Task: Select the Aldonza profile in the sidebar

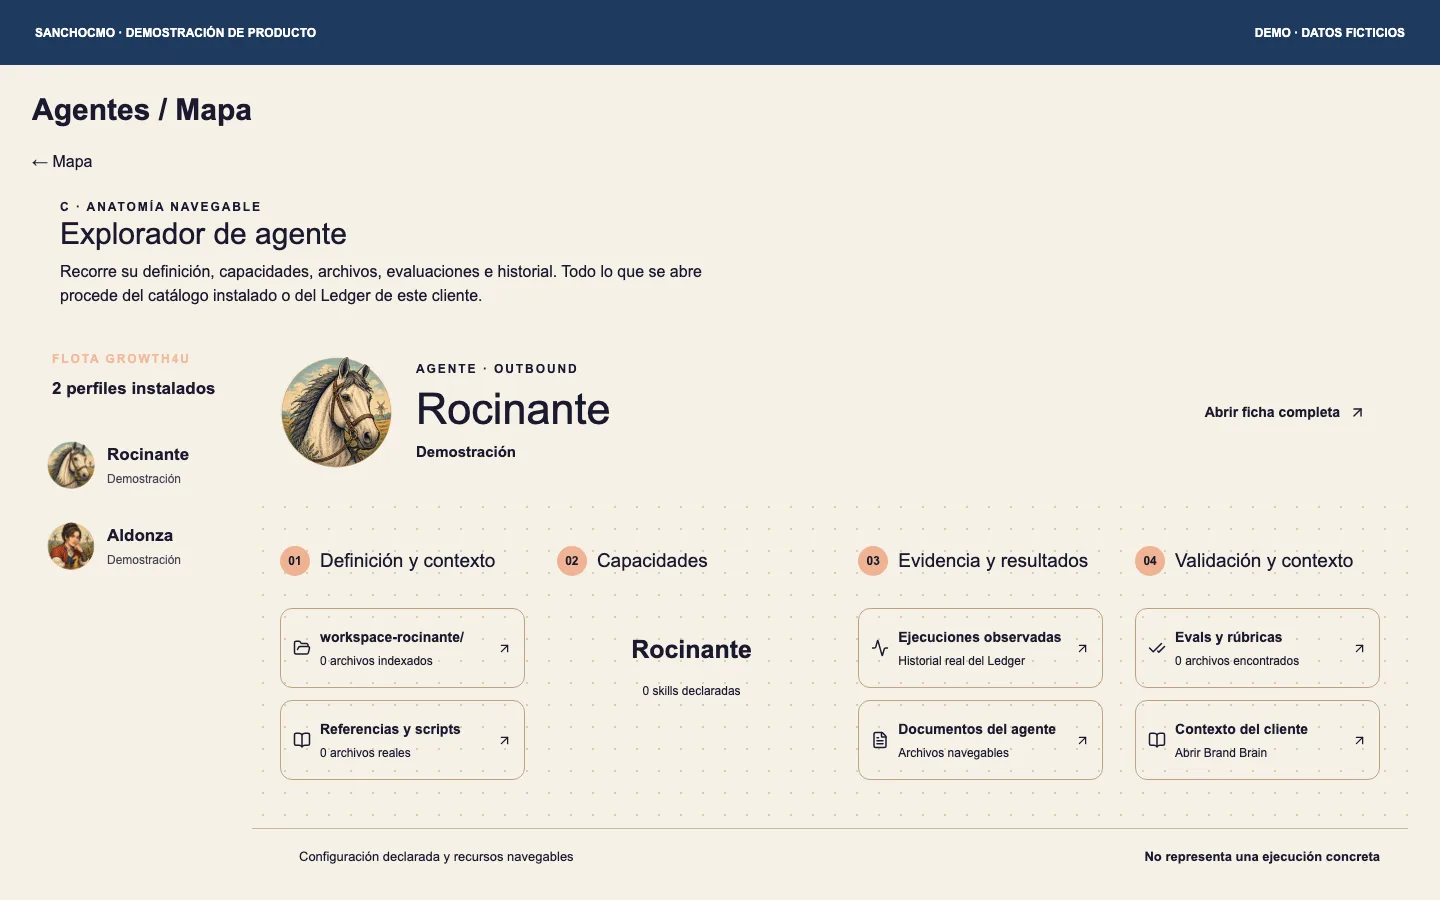Action: (132, 546)
